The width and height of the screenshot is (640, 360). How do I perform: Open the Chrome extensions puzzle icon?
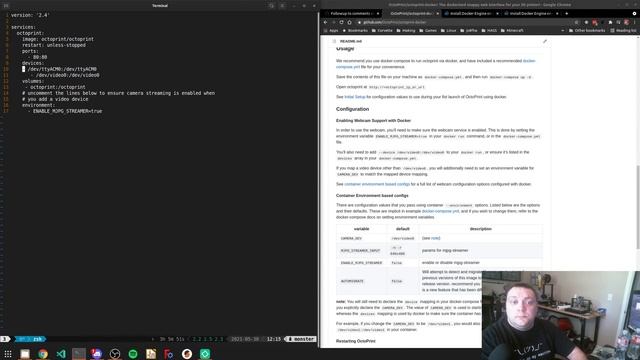point(610,22)
